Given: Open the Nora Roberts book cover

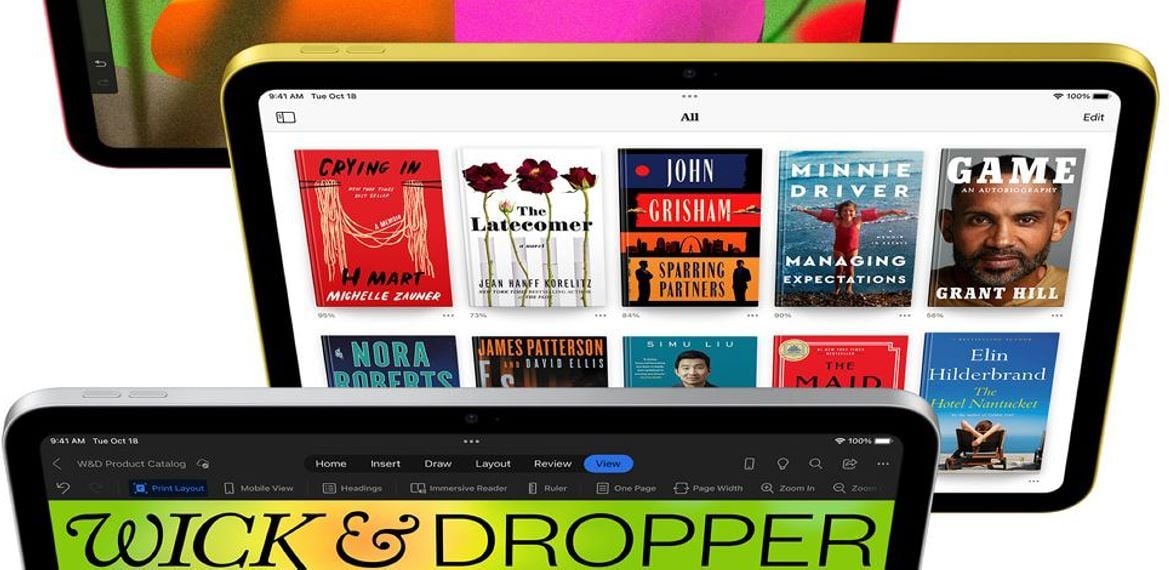Looking at the screenshot, I should pos(390,361).
